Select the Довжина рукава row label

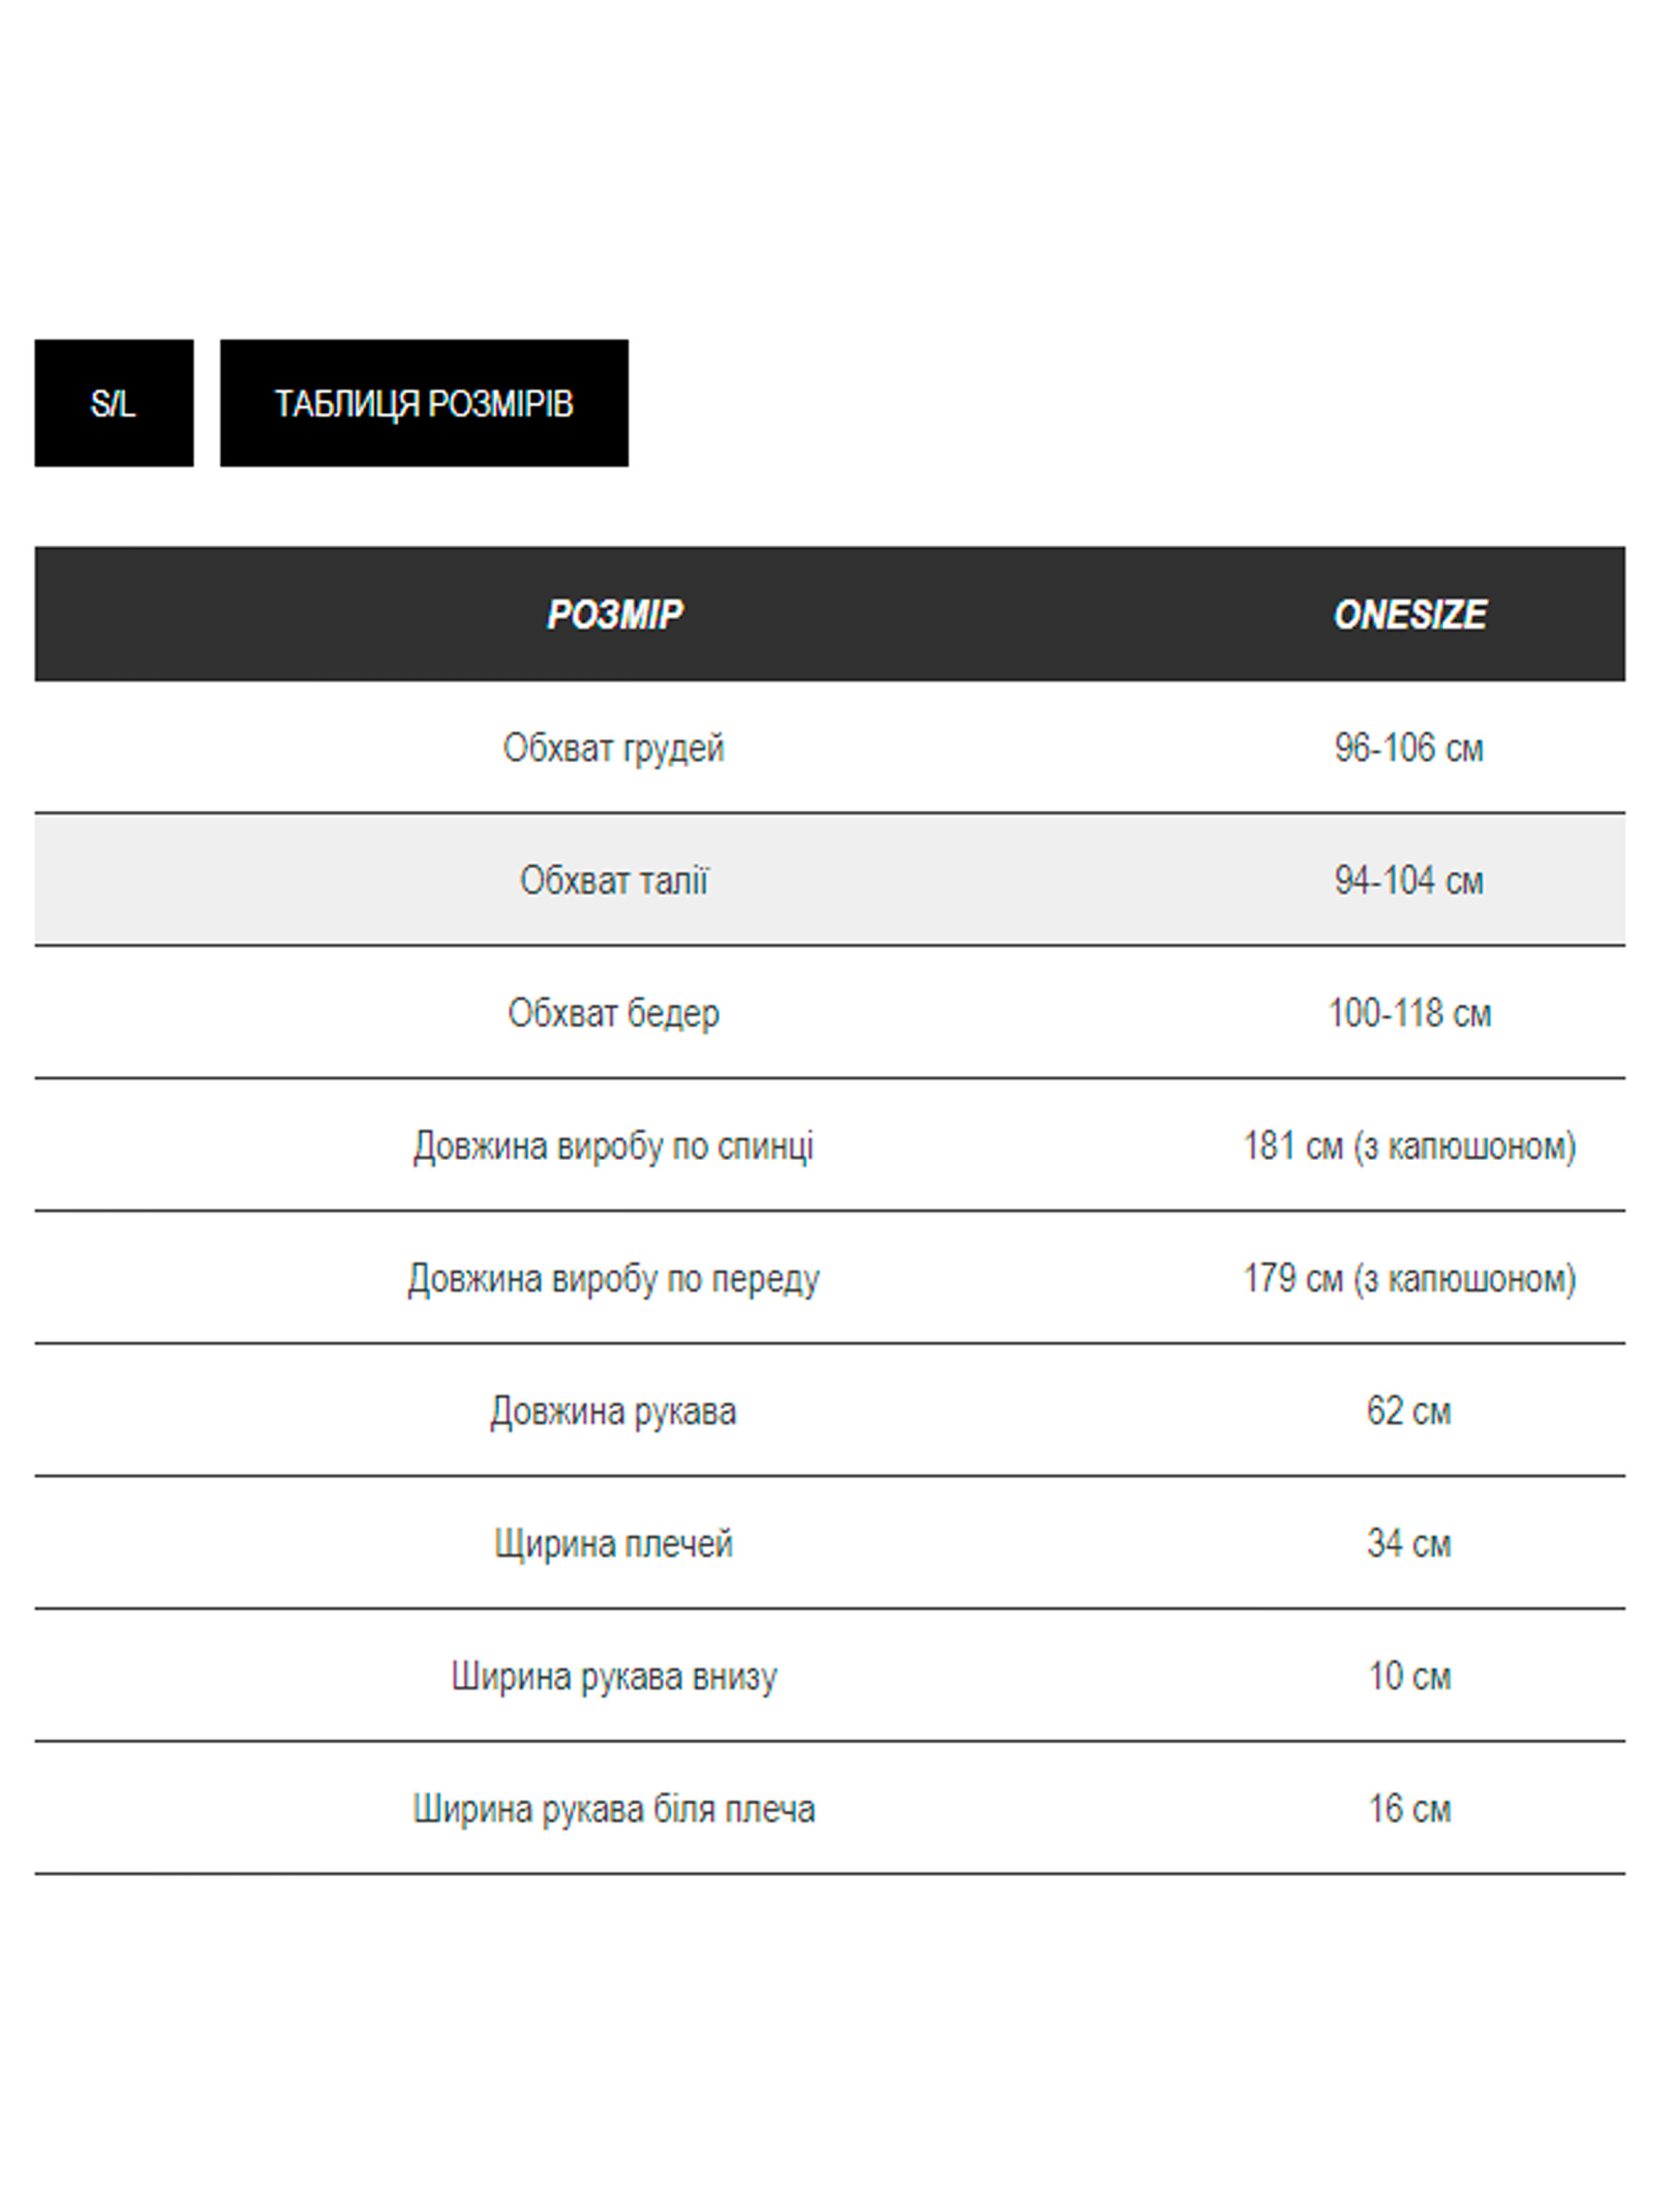click(613, 1411)
